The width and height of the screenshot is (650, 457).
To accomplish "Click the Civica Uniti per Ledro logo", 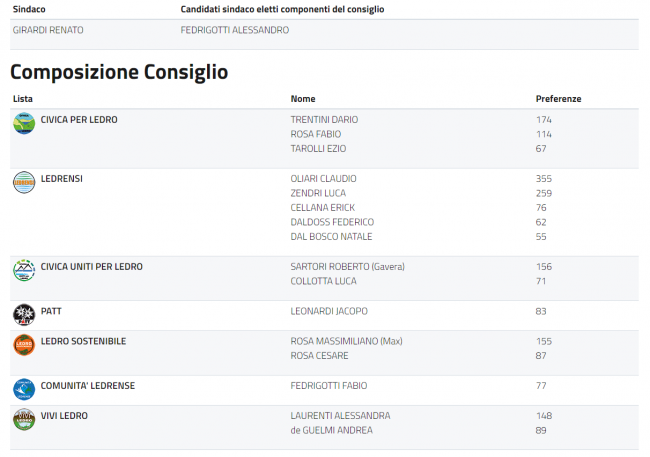I will pos(24,271).
